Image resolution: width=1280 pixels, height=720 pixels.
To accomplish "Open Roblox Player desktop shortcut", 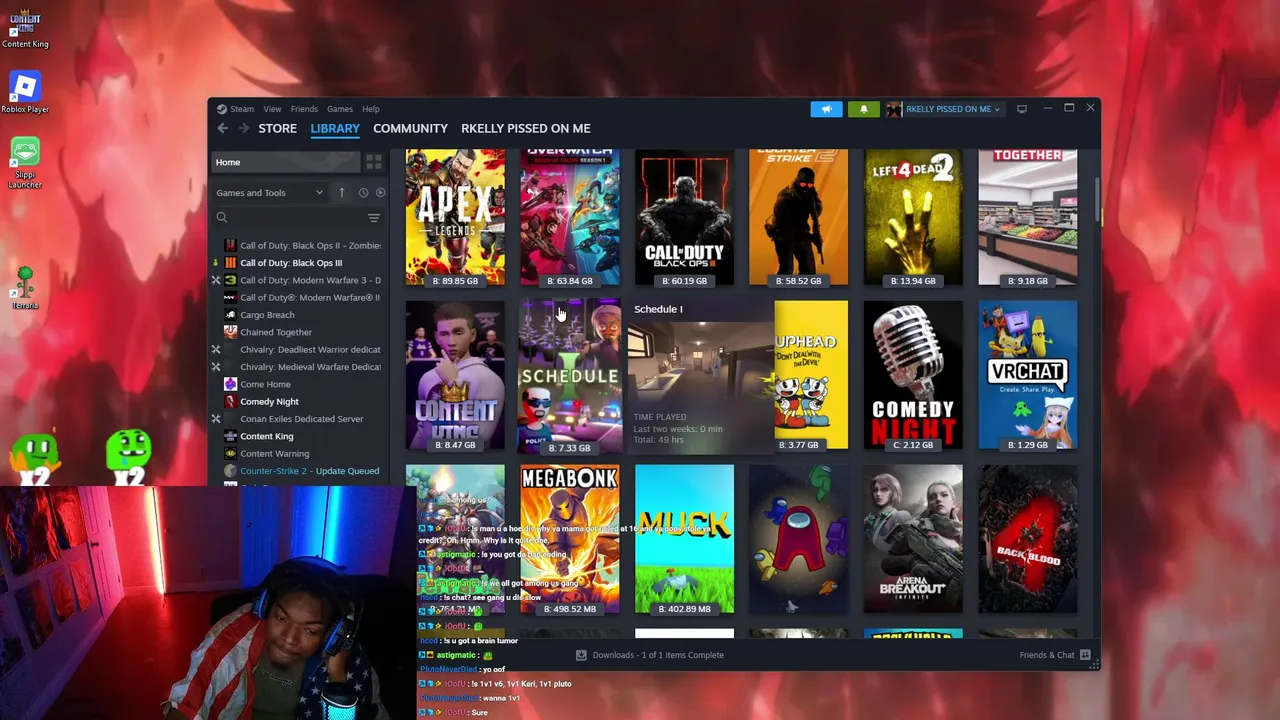I will click(x=25, y=92).
